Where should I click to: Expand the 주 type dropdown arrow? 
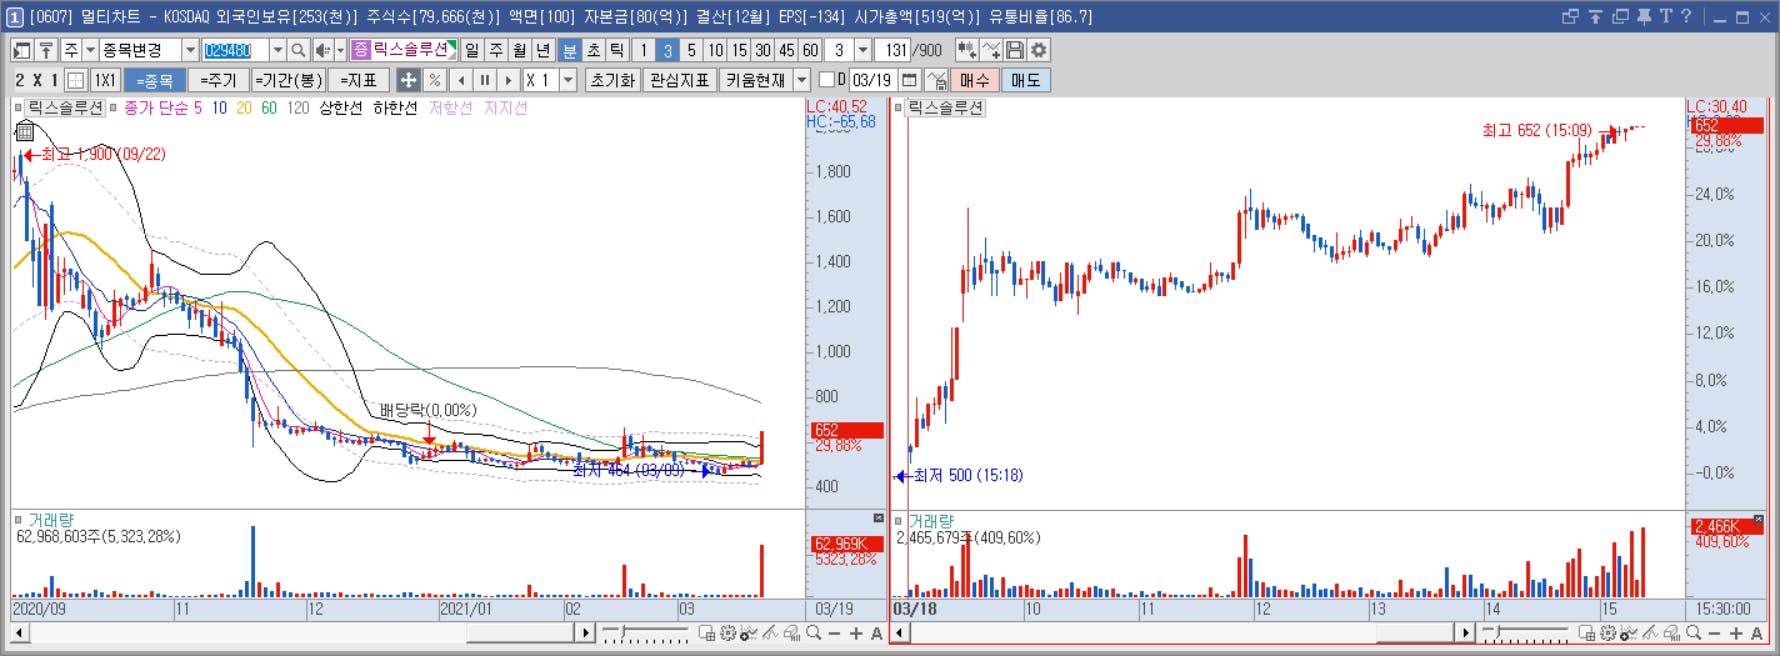coord(90,50)
